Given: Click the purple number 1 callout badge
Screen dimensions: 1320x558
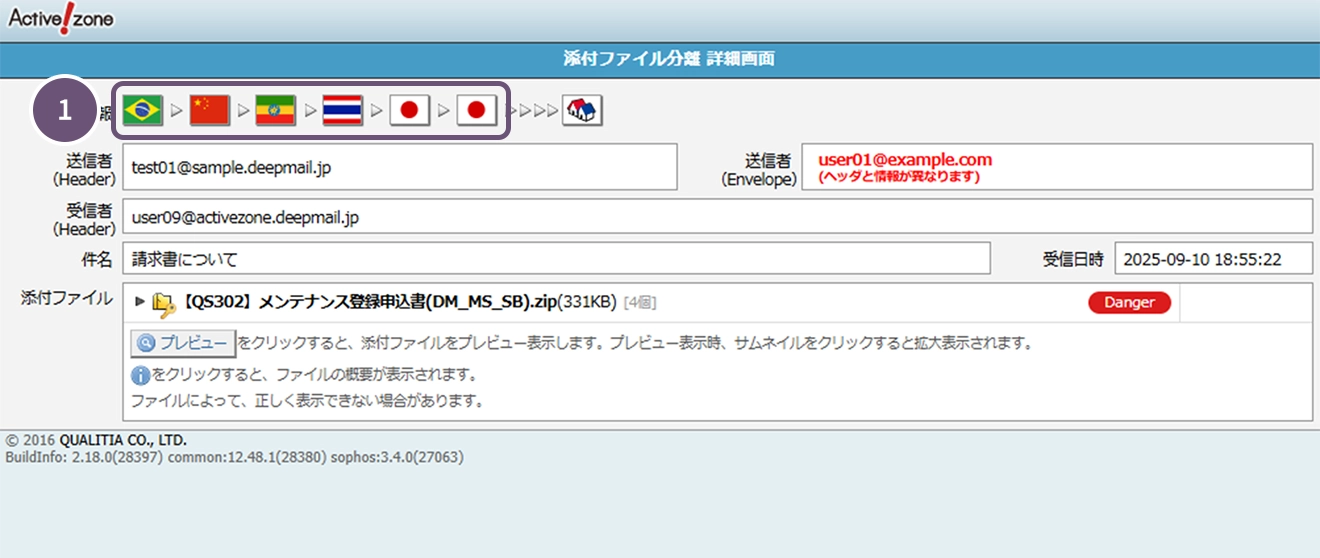Looking at the screenshot, I should coord(66,111).
